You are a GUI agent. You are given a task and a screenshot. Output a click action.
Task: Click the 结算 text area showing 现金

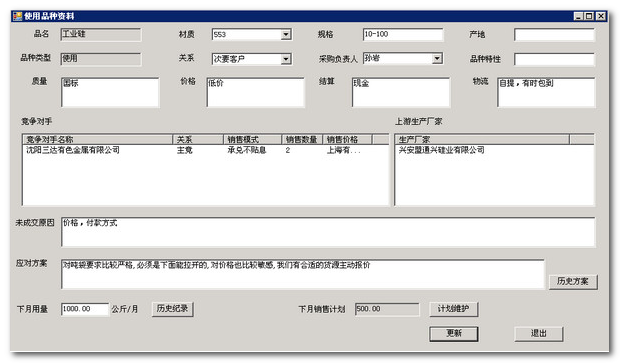tap(401, 92)
